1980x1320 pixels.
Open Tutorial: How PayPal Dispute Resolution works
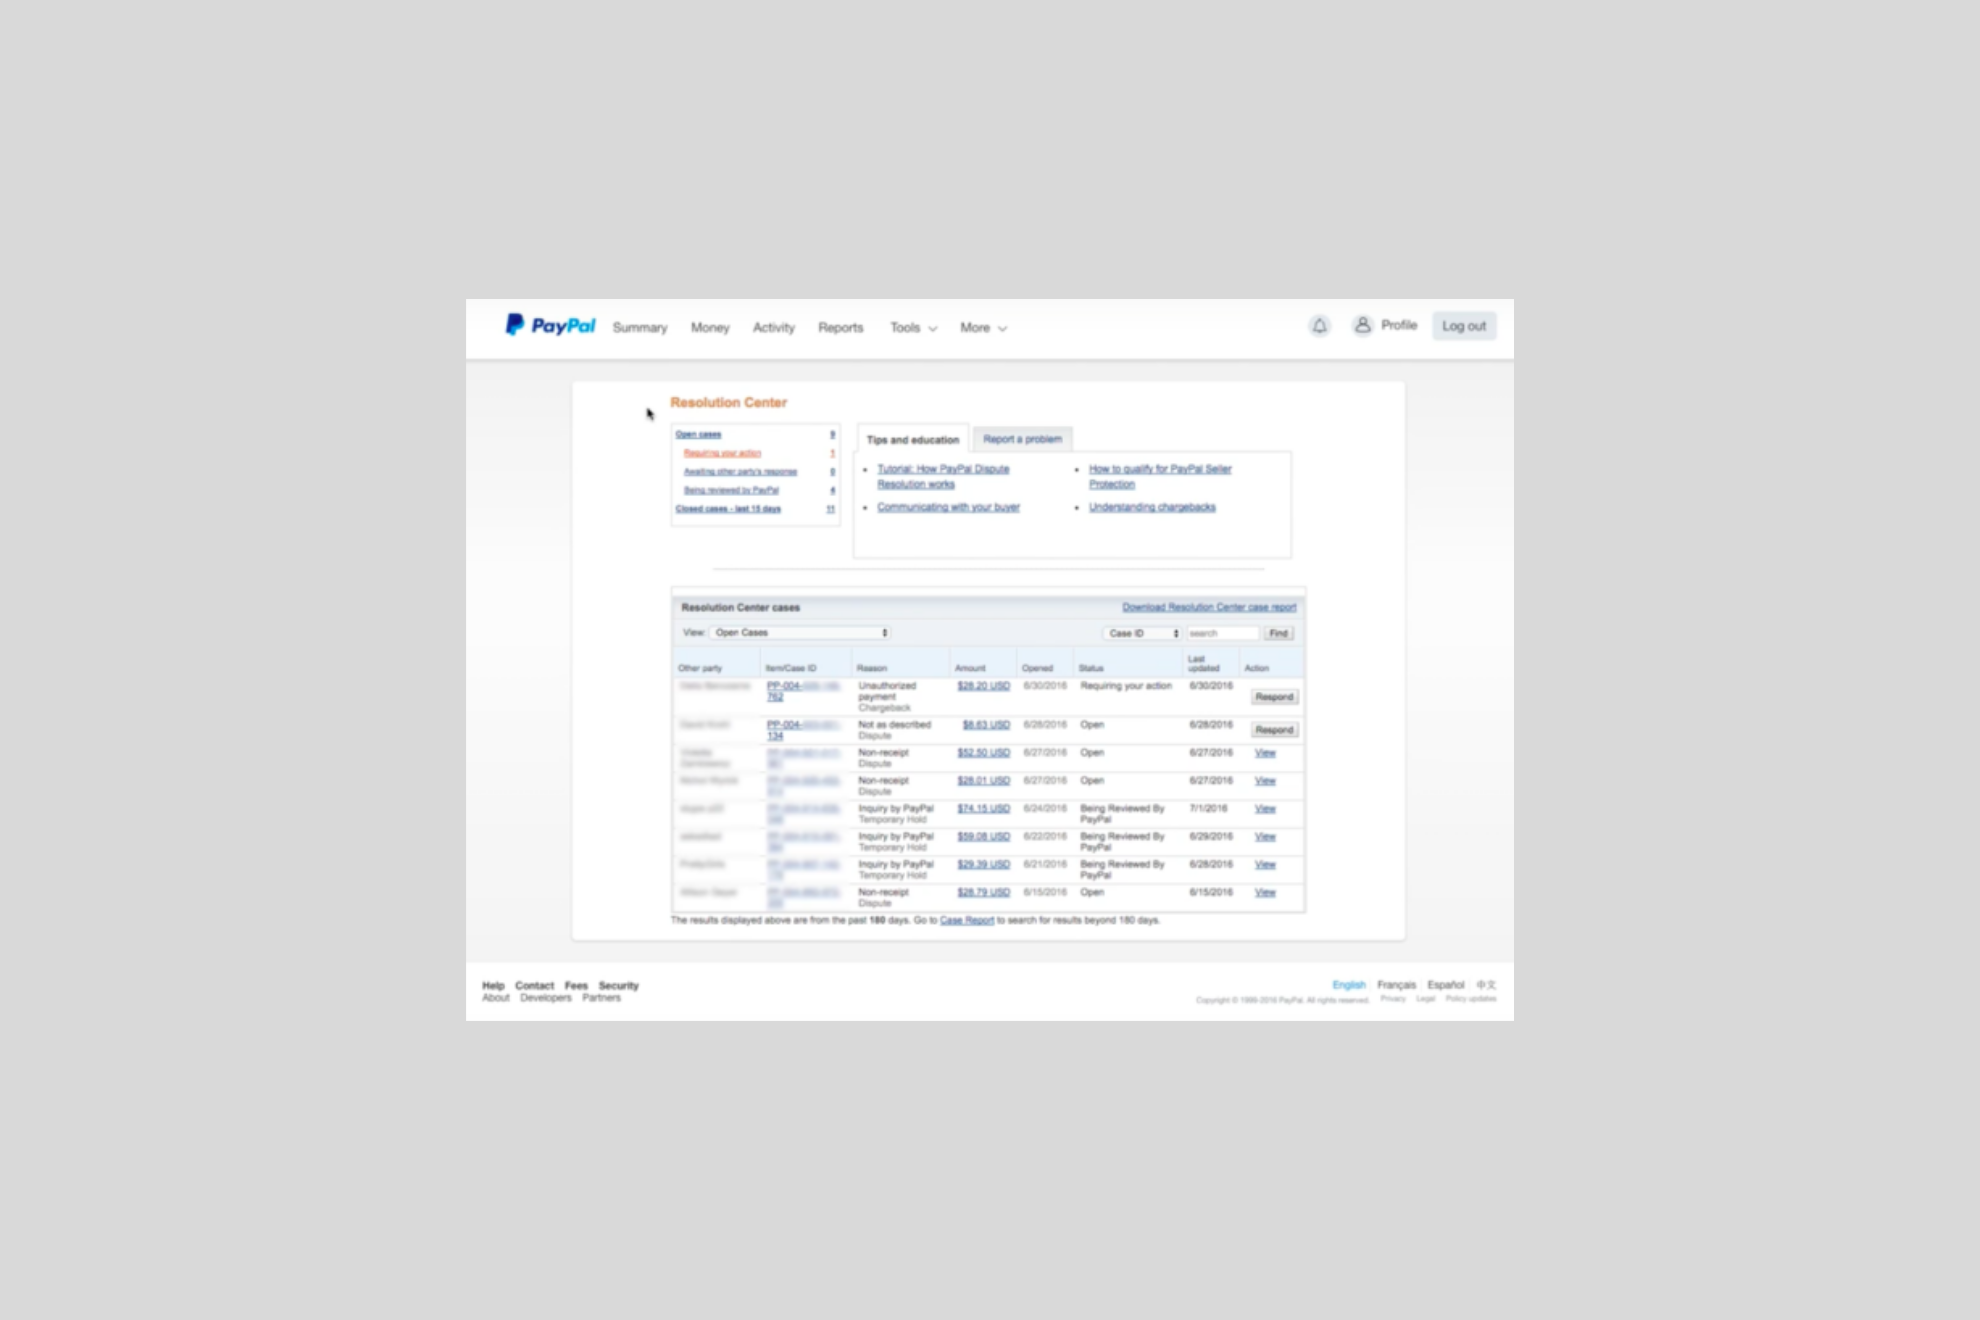tap(941, 476)
